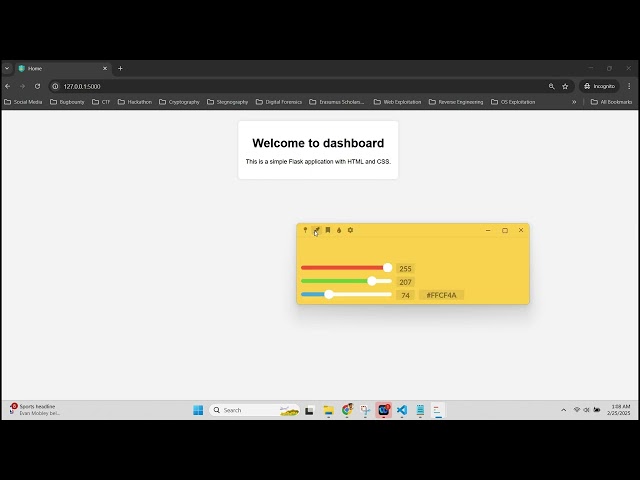Click the simple Flask application description text
Viewport: 640px width, 480px height.
click(318, 162)
